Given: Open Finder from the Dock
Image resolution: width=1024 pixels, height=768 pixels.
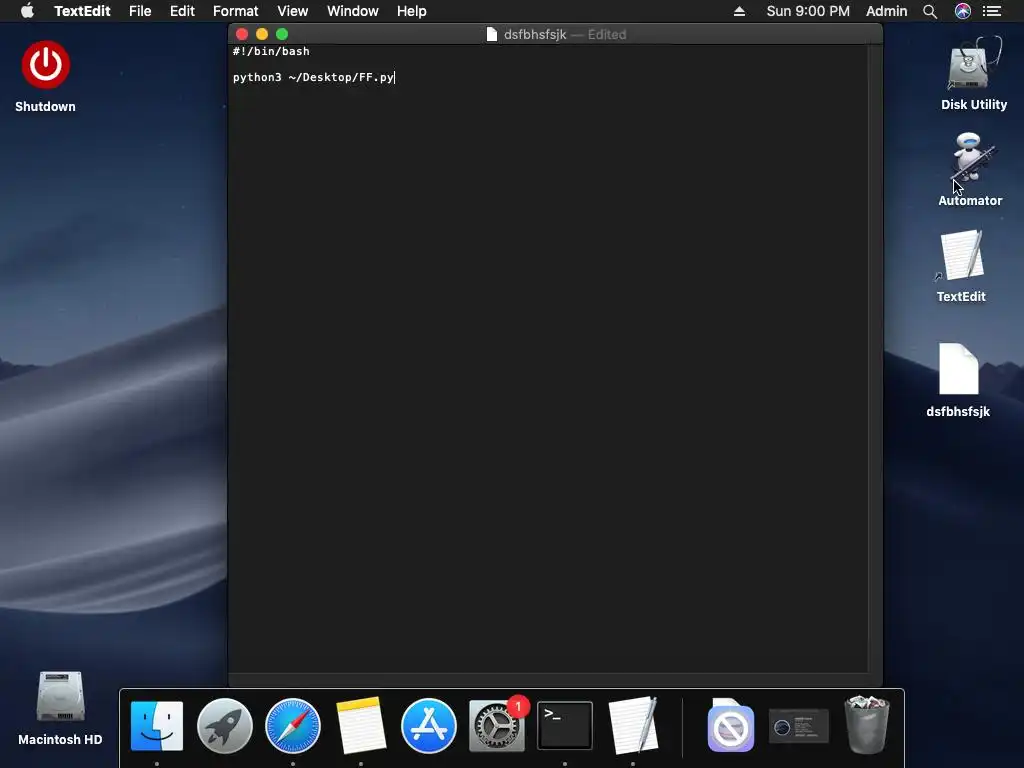Looking at the screenshot, I should [x=157, y=726].
